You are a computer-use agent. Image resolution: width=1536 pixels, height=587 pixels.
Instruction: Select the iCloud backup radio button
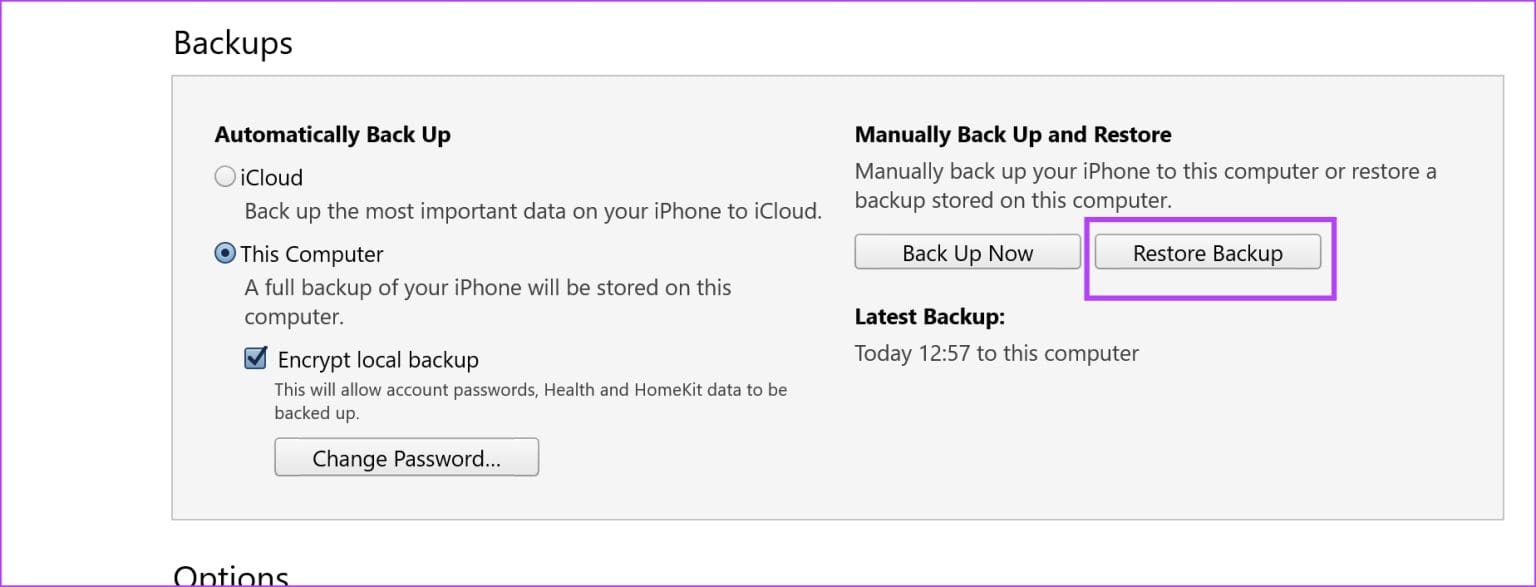click(x=224, y=177)
